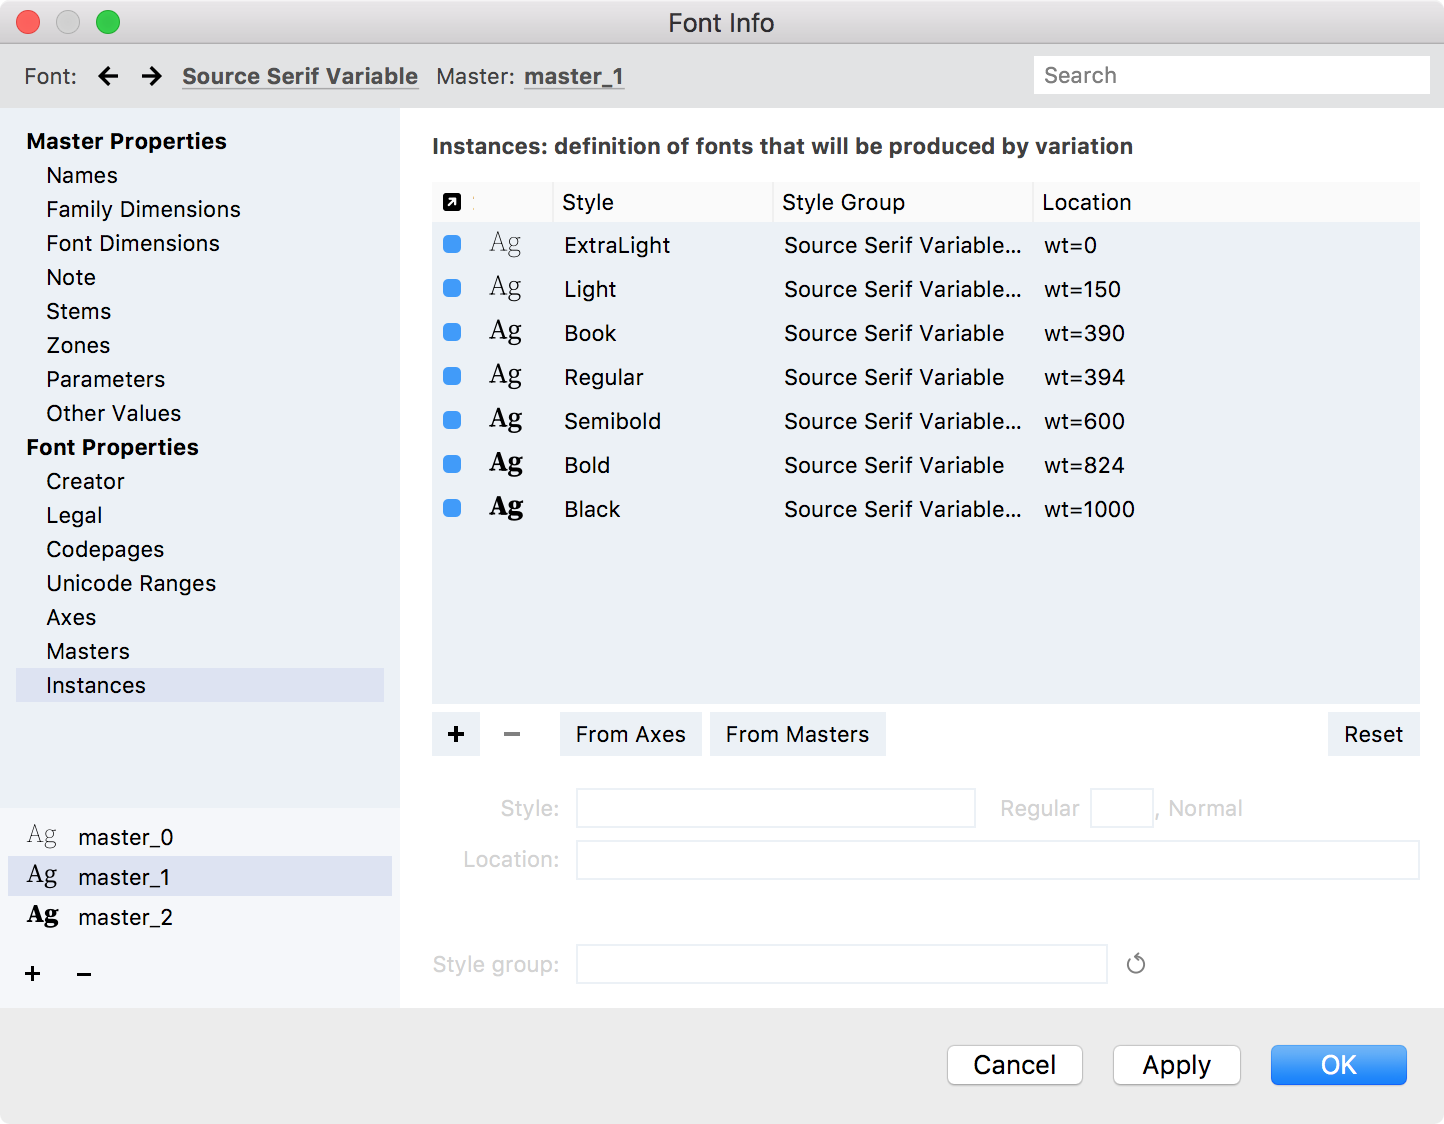Go to previous font with left arrow
The image size is (1444, 1124).
108,76
